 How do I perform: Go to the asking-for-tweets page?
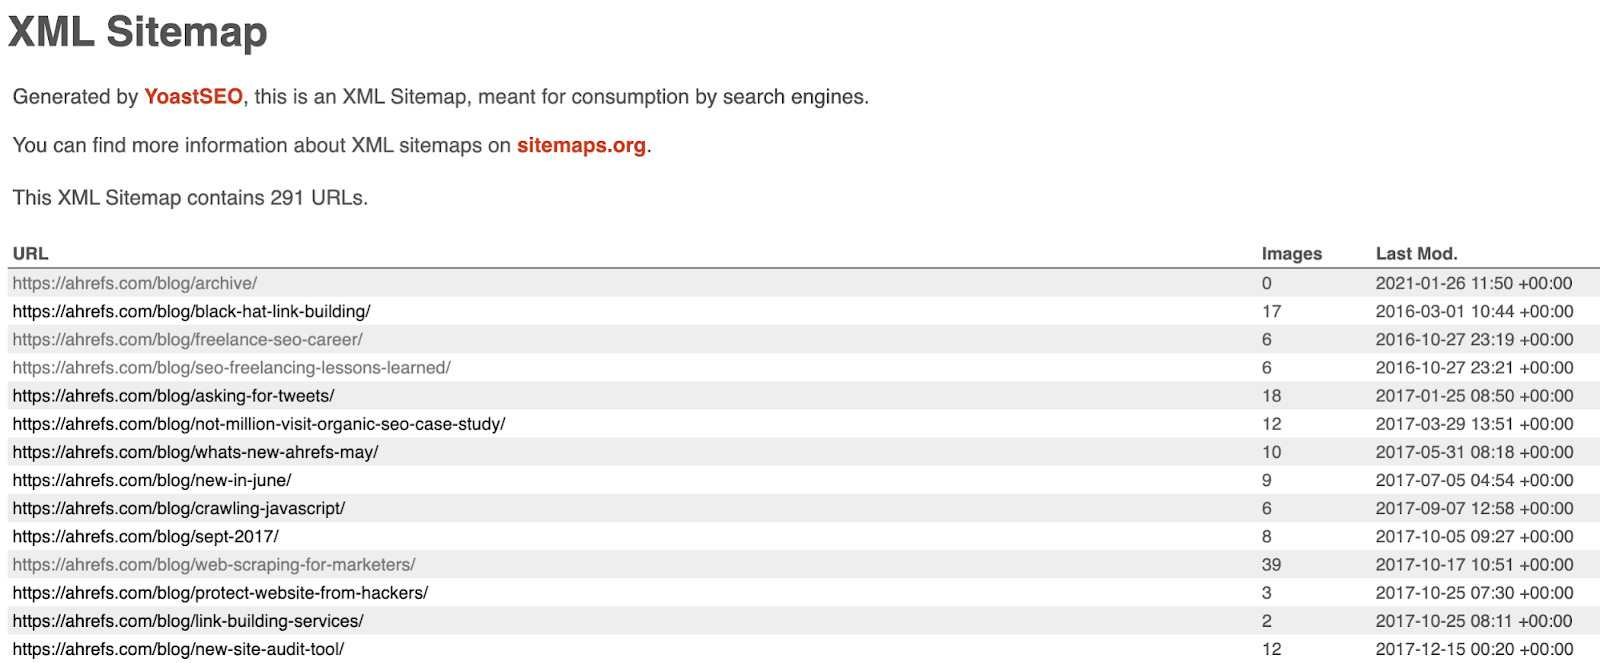173,396
